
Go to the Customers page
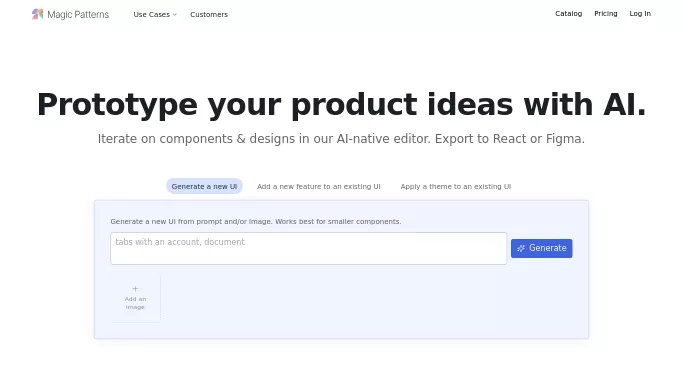click(x=209, y=14)
